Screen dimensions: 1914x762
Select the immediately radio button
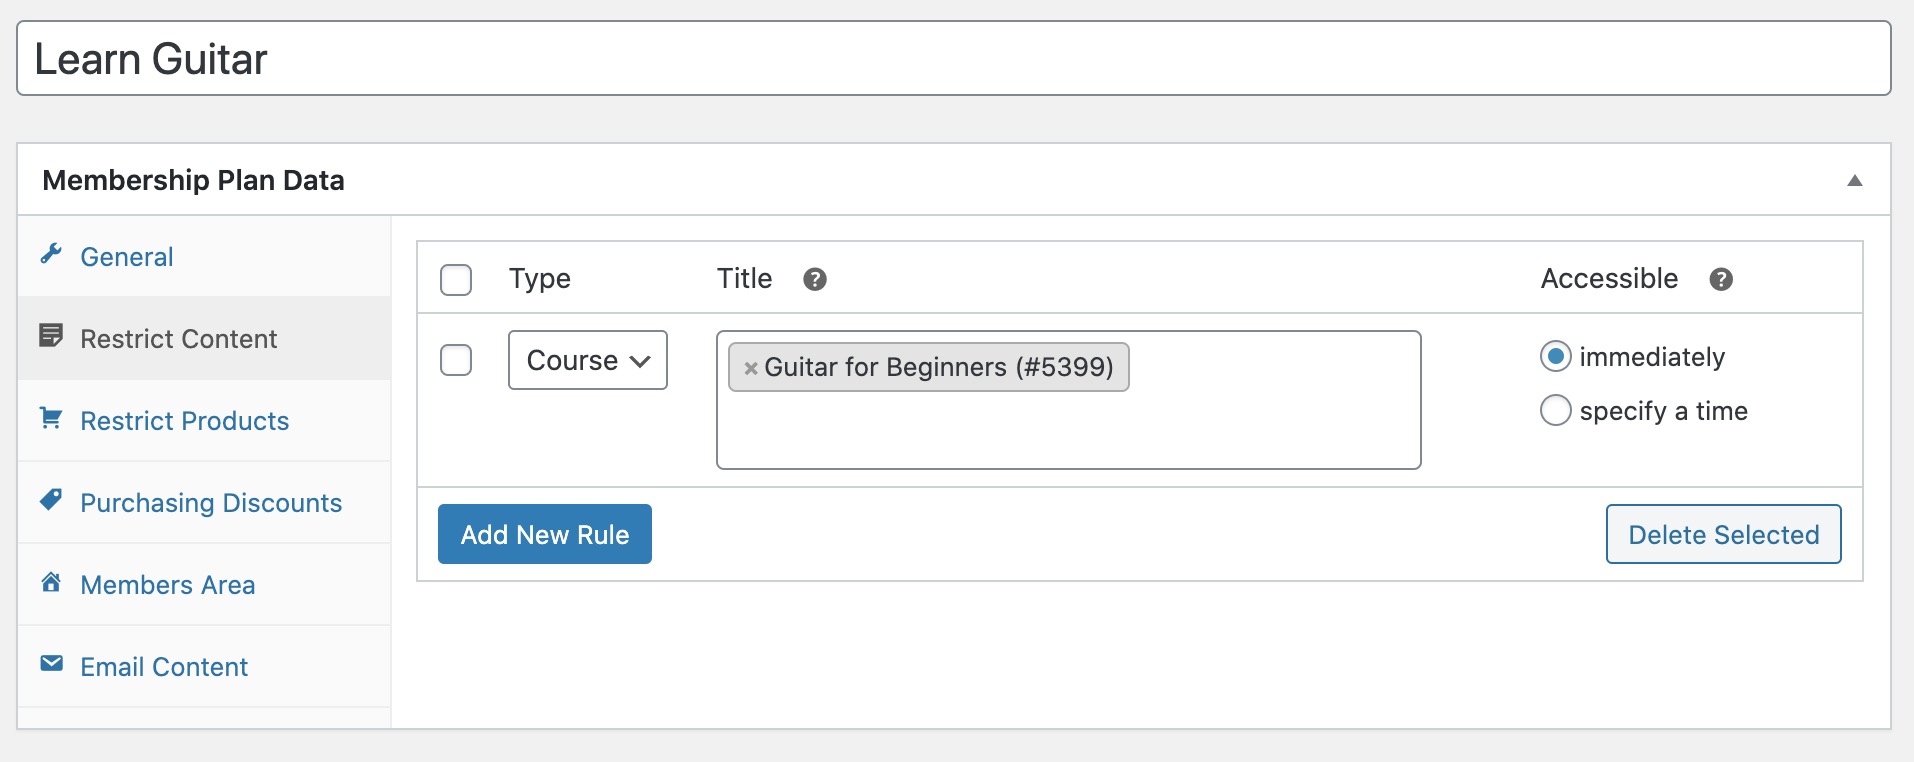1555,356
